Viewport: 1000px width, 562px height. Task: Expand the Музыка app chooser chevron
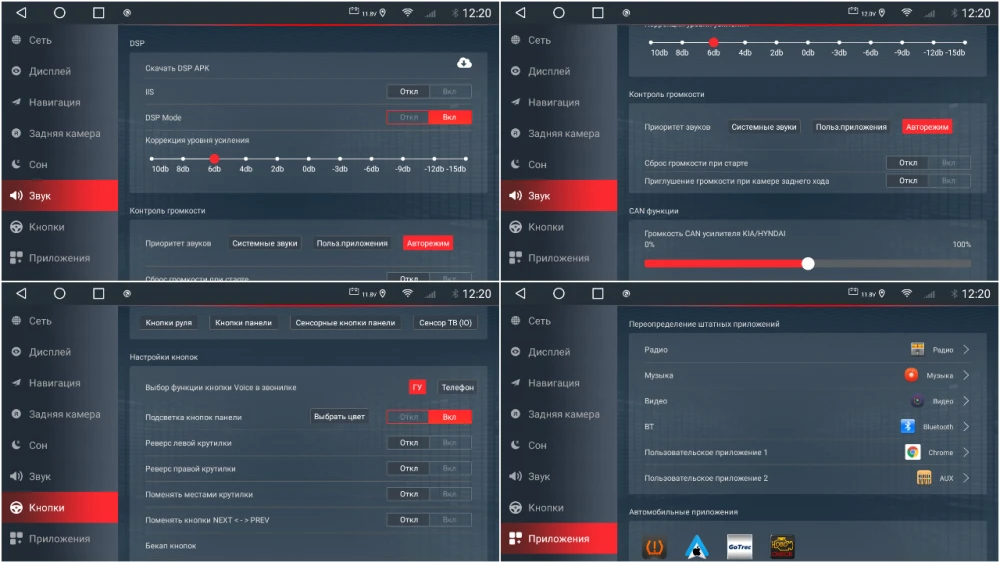pyautogui.click(x=966, y=375)
